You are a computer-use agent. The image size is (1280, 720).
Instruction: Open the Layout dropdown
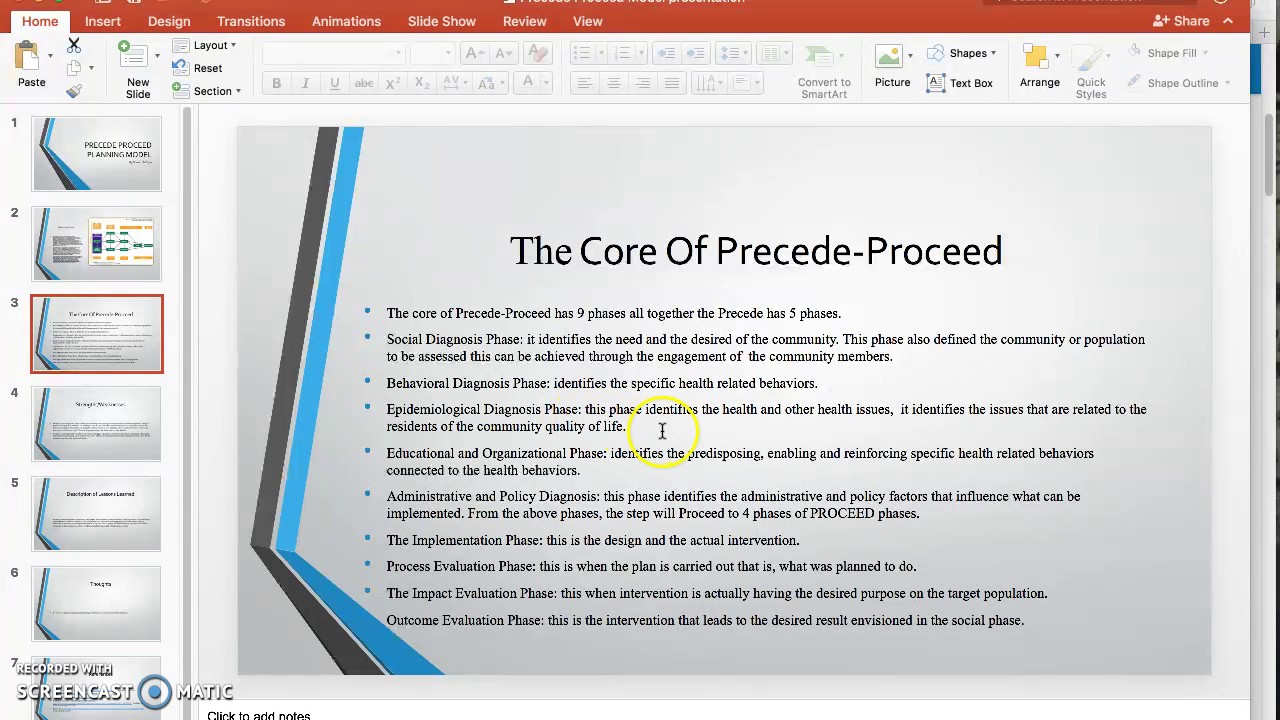point(205,45)
